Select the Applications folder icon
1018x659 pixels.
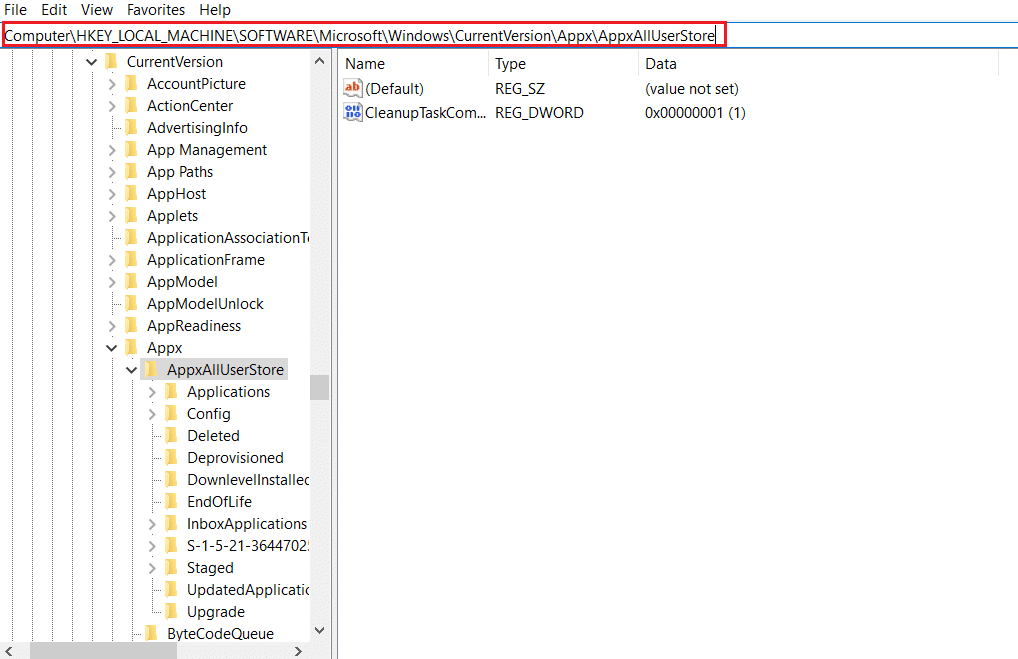click(x=172, y=392)
